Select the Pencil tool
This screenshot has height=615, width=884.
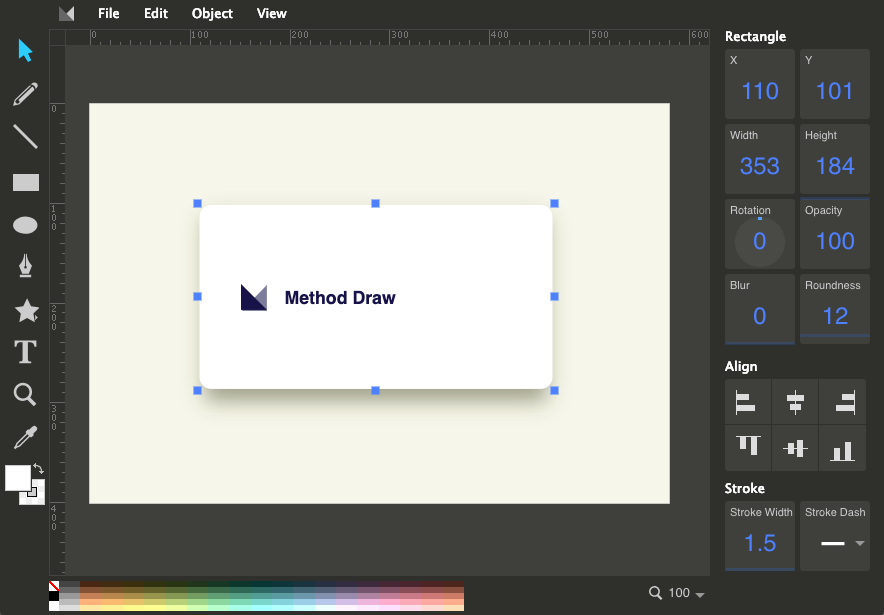(x=25, y=94)
